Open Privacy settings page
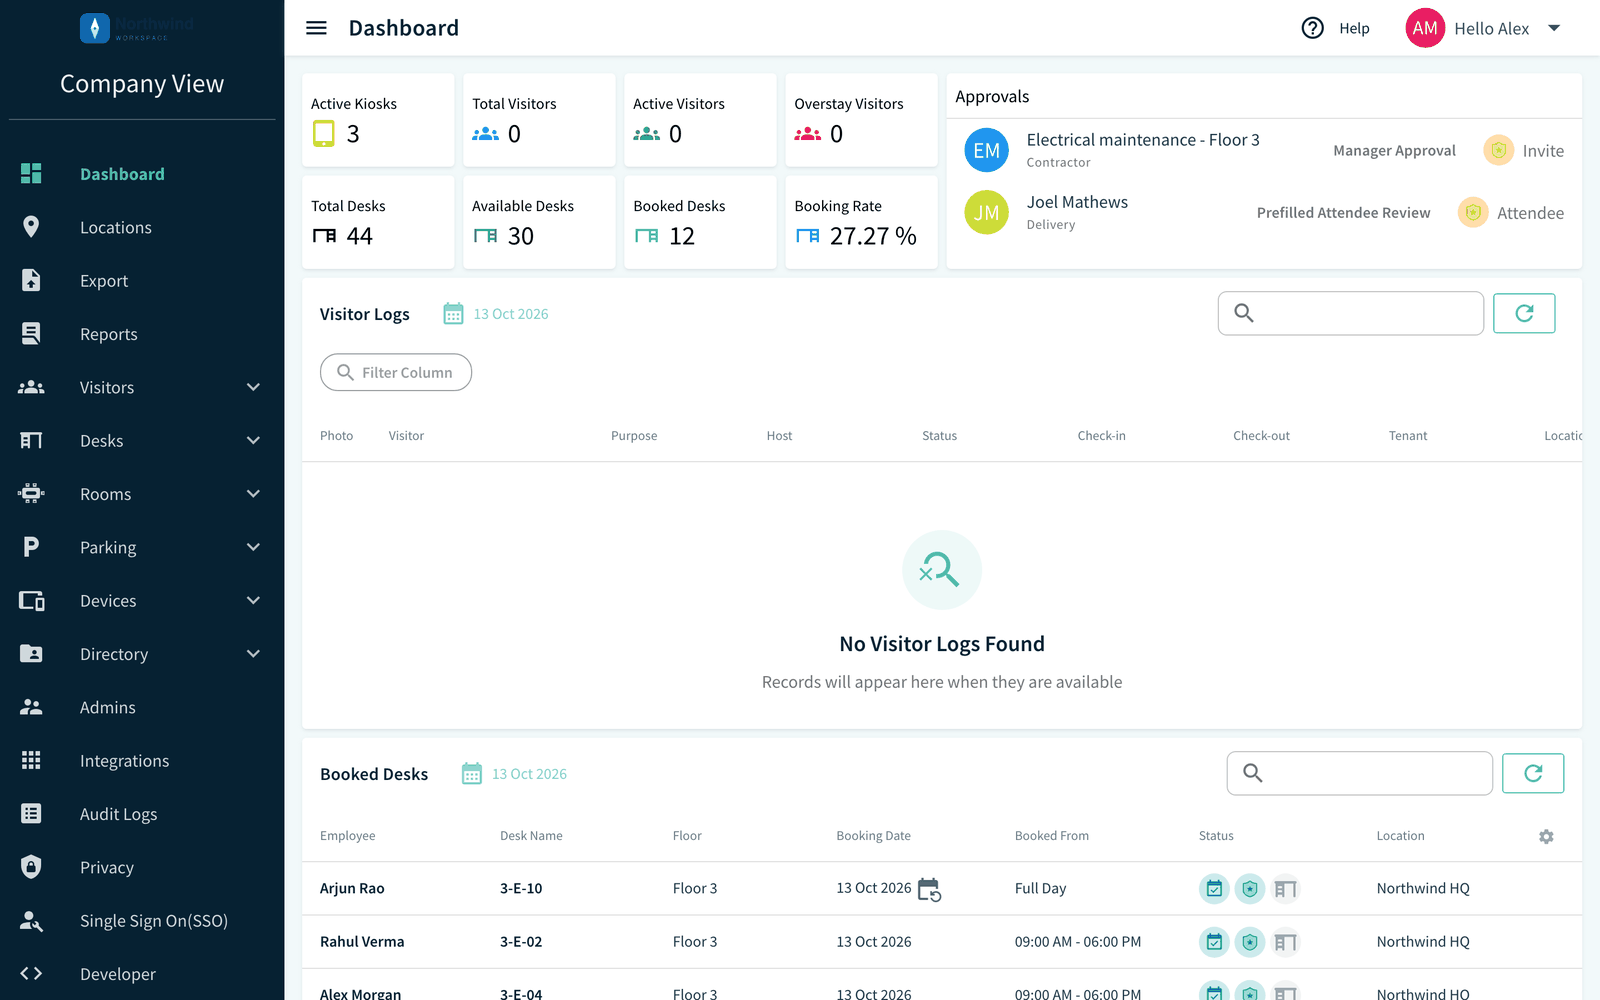This screenshot has height=1000, width=1600. tap(142, 867)
